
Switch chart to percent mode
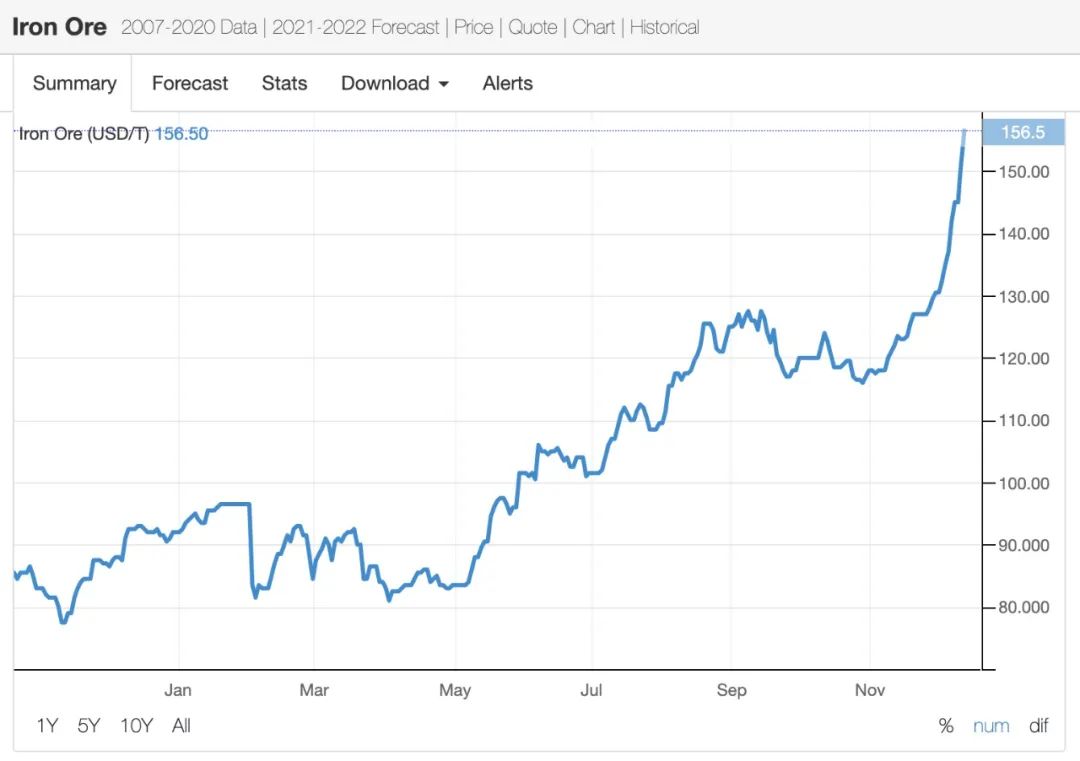pos(946,725)
